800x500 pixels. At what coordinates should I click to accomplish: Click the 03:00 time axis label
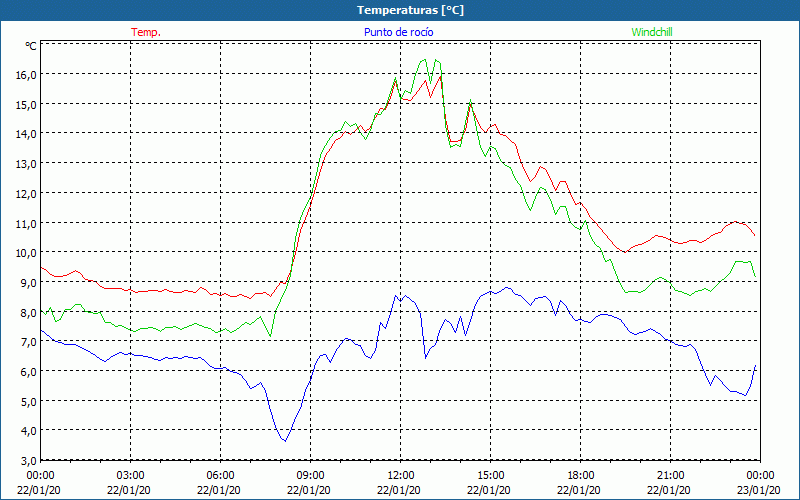pyautogui.click(x=131, y=476)
